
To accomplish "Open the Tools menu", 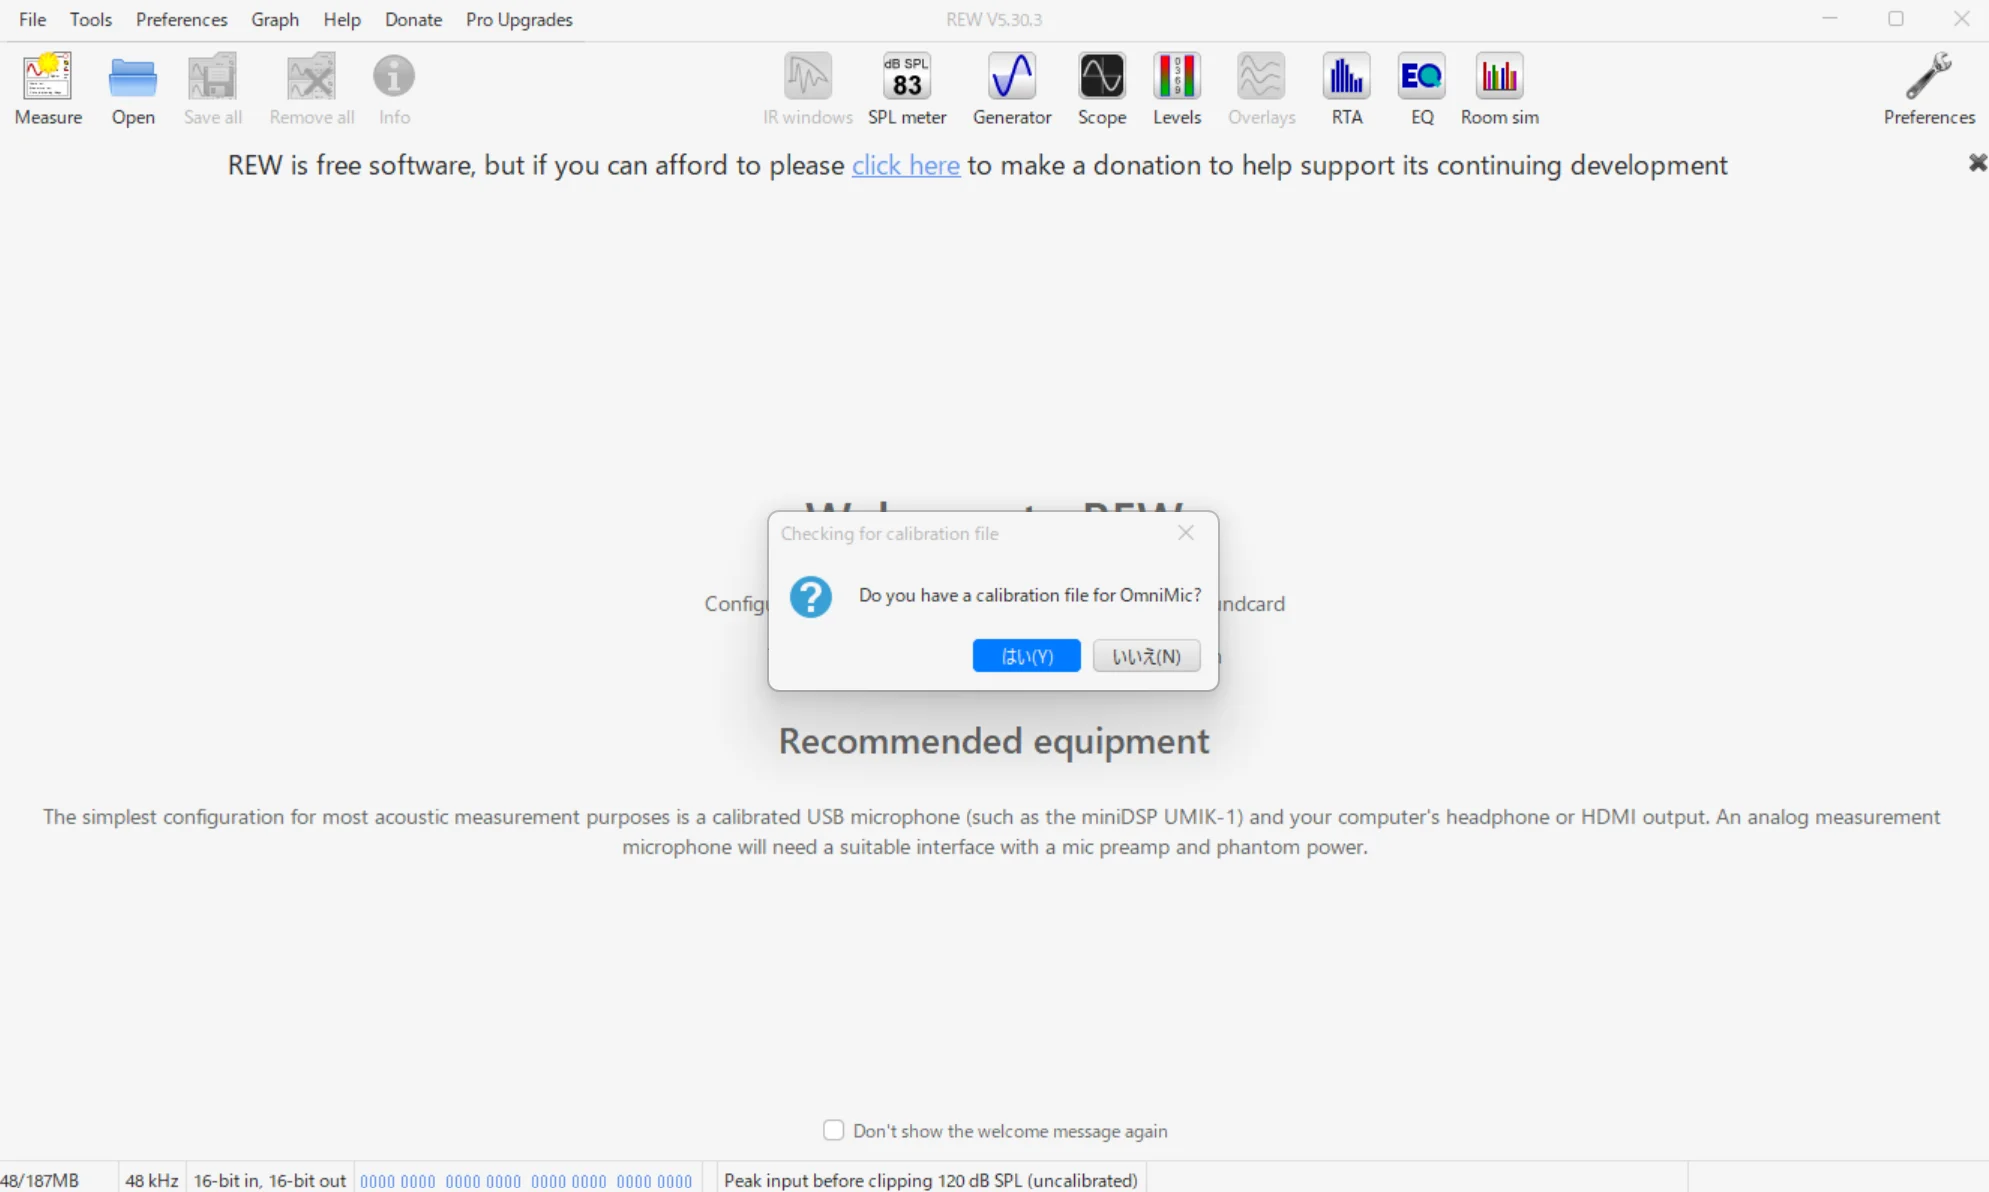I will (90, 19).
